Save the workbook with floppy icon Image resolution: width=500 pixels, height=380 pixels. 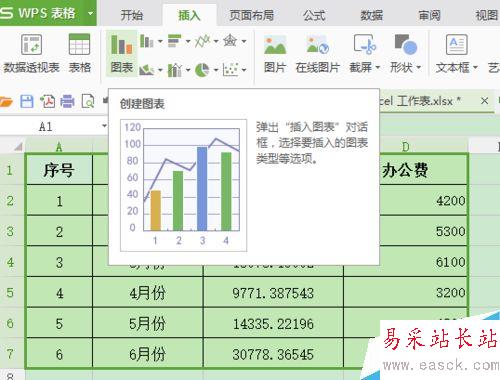pos(27,101)
